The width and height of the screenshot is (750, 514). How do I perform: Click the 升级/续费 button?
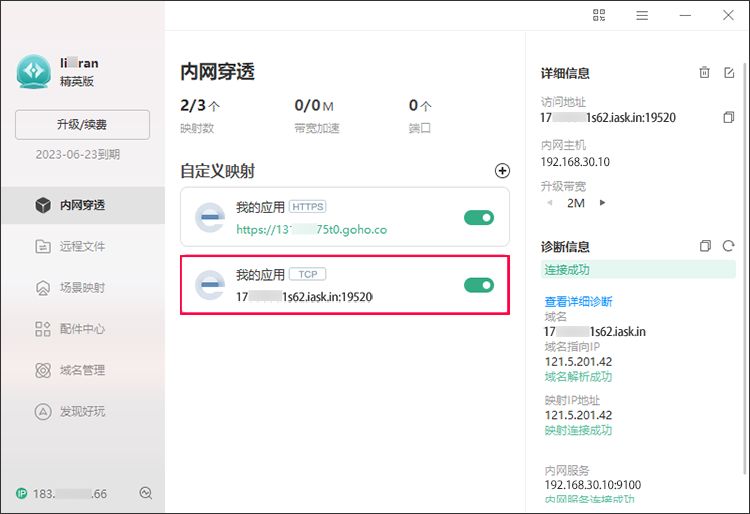click(82, 125)
